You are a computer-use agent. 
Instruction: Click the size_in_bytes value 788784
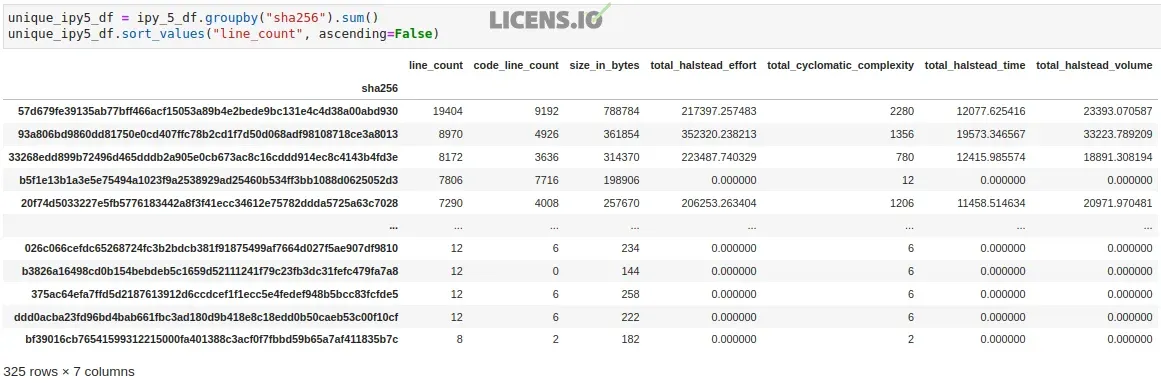tap(620, 111)
